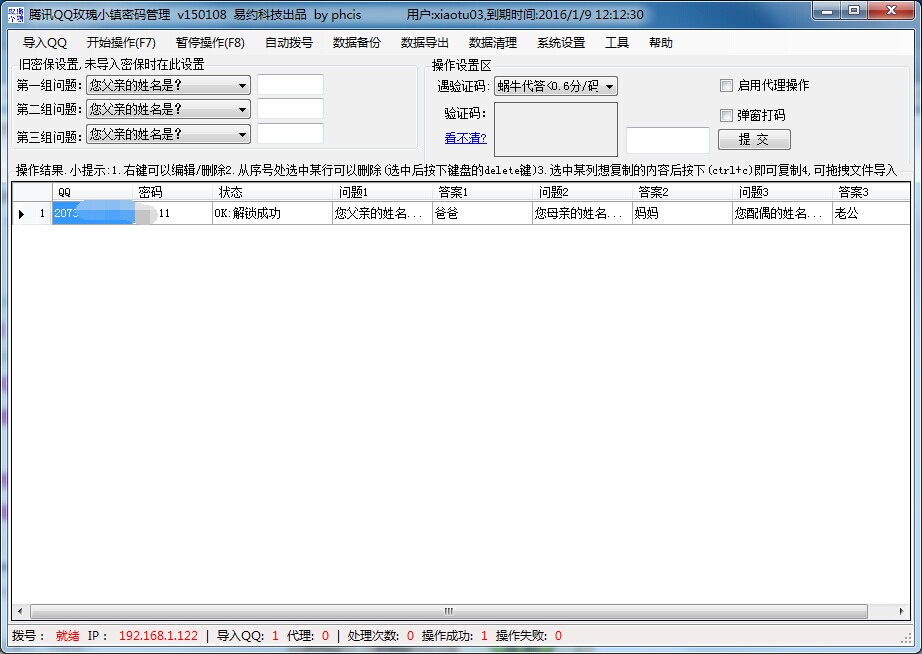Image resolution: width=922 pixels, height=654 pixels.
Task: Click the captcha image box
Action: (556, 129)
